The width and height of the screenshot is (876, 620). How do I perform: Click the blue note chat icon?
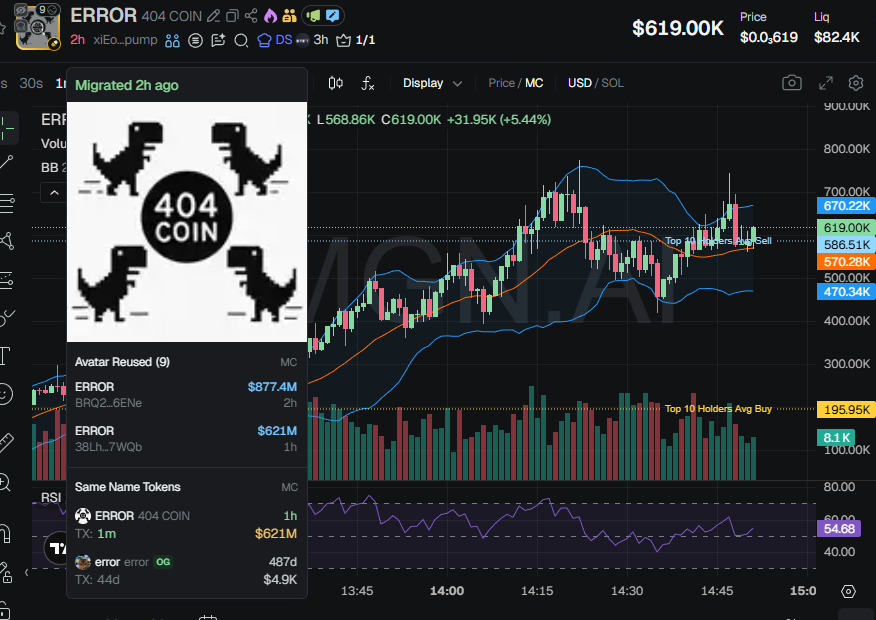(x=332, y=16)
